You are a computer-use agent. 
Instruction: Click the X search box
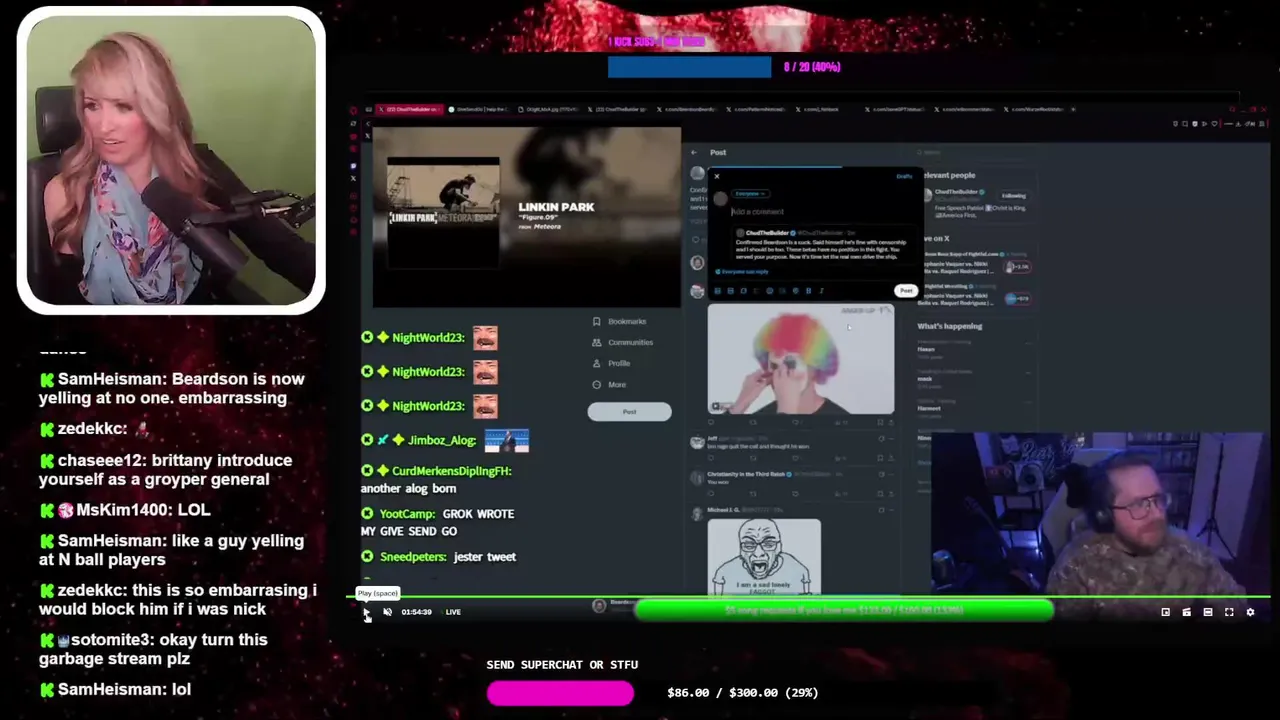975,153
